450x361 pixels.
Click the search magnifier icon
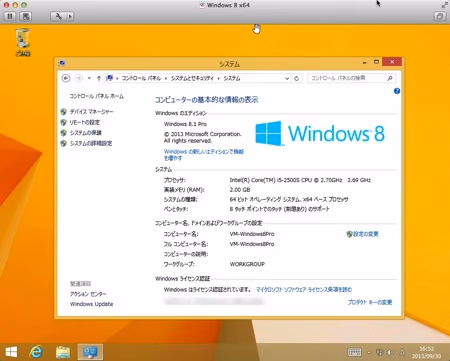390,78
